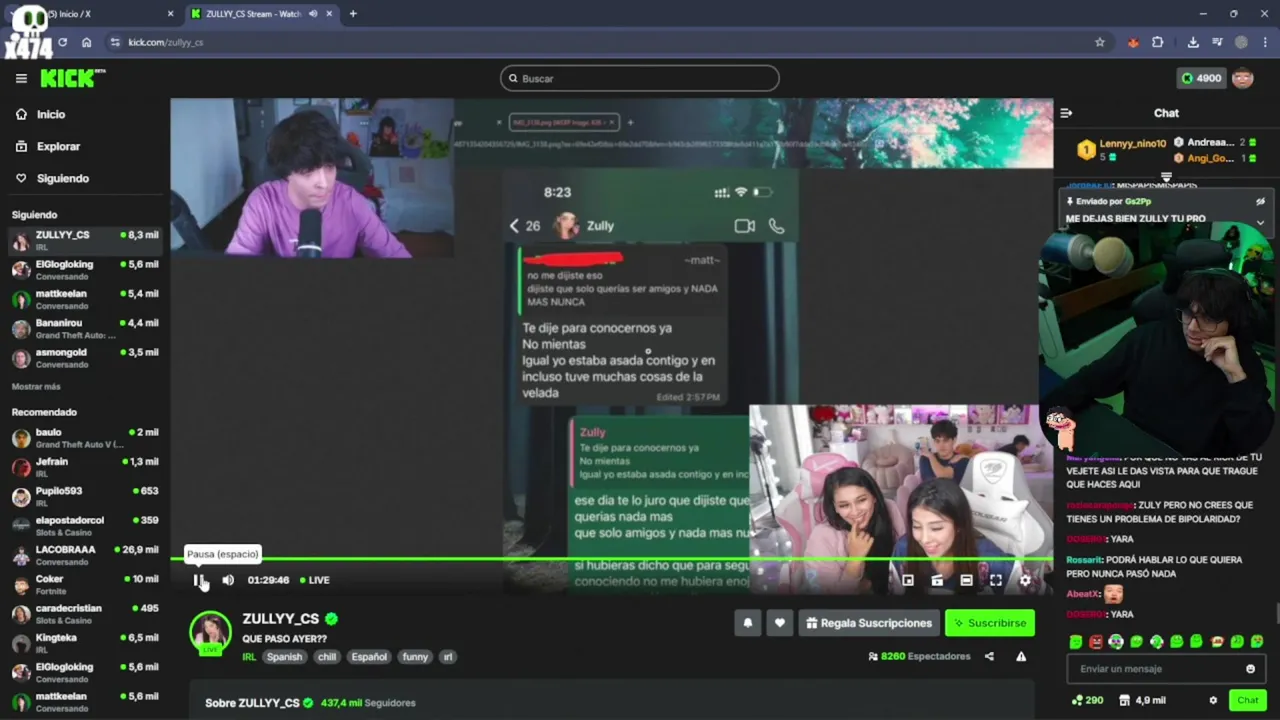Expand pinned message chevron
The image size is (1280, 720).
pos(1260,222)
